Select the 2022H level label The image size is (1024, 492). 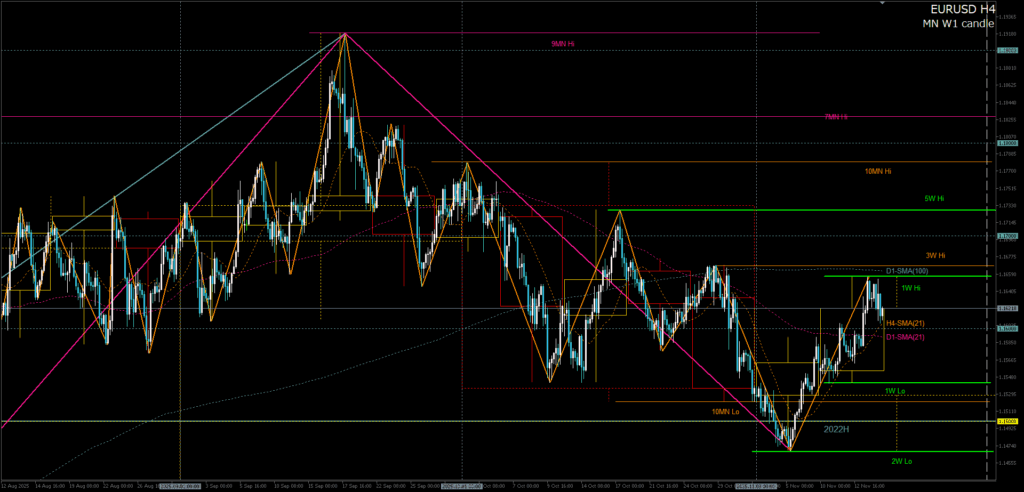pos(837,428)
